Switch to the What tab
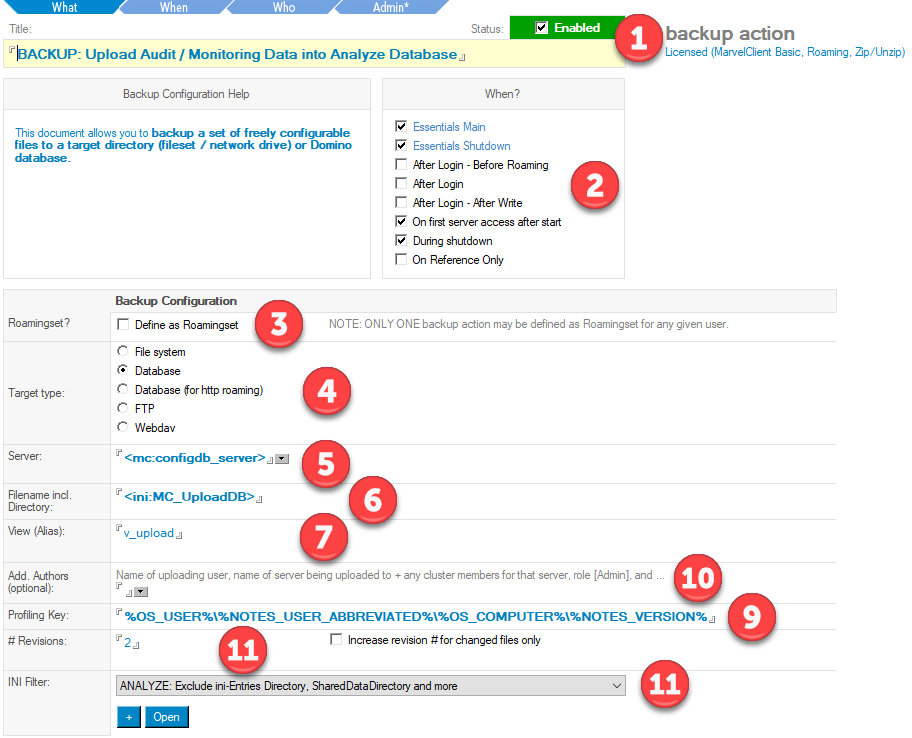The image size is (912, 738). pyautogui.click(x=64, y=7)
